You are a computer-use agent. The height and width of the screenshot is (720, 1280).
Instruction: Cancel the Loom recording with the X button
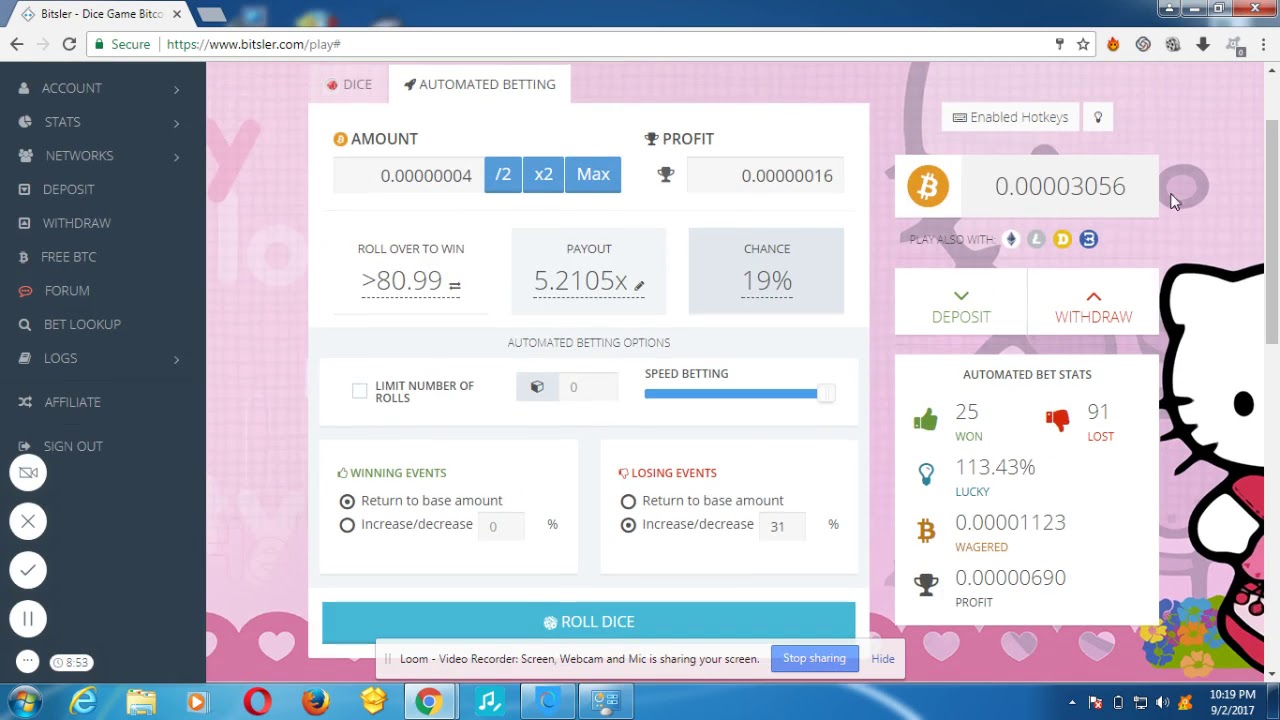tap(28, 521)
